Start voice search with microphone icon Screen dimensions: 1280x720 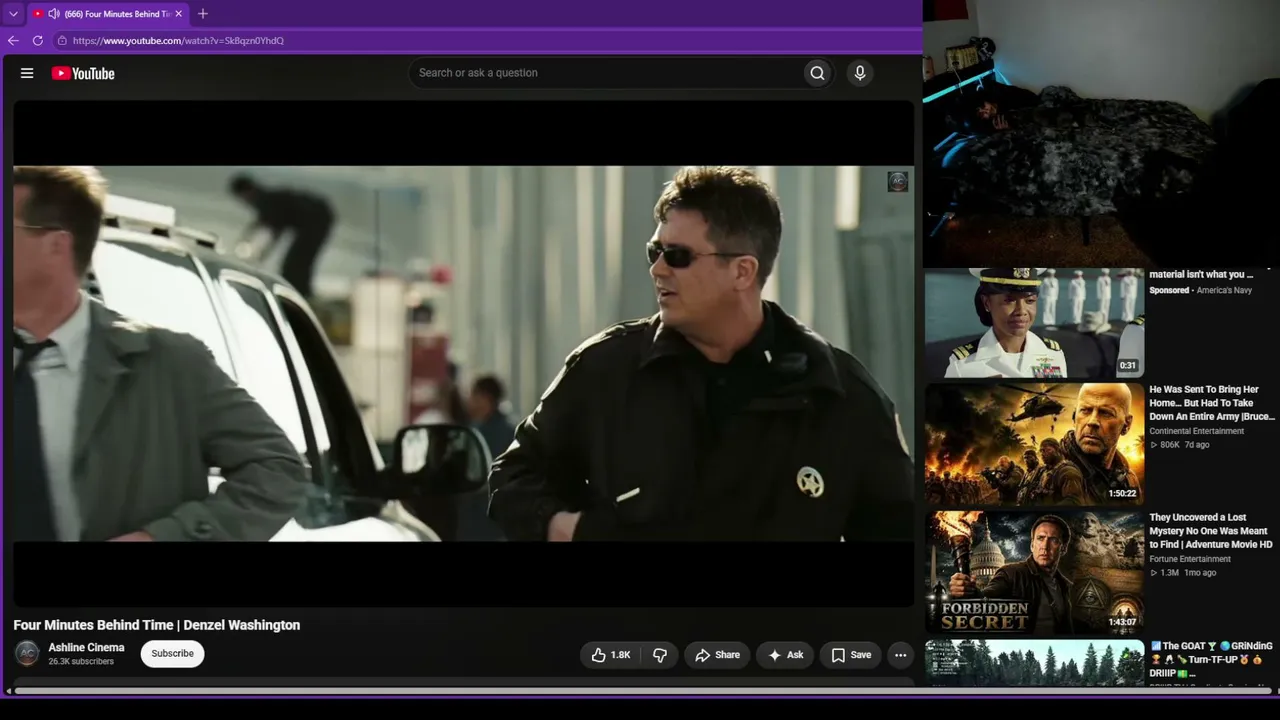click(859, 73)
